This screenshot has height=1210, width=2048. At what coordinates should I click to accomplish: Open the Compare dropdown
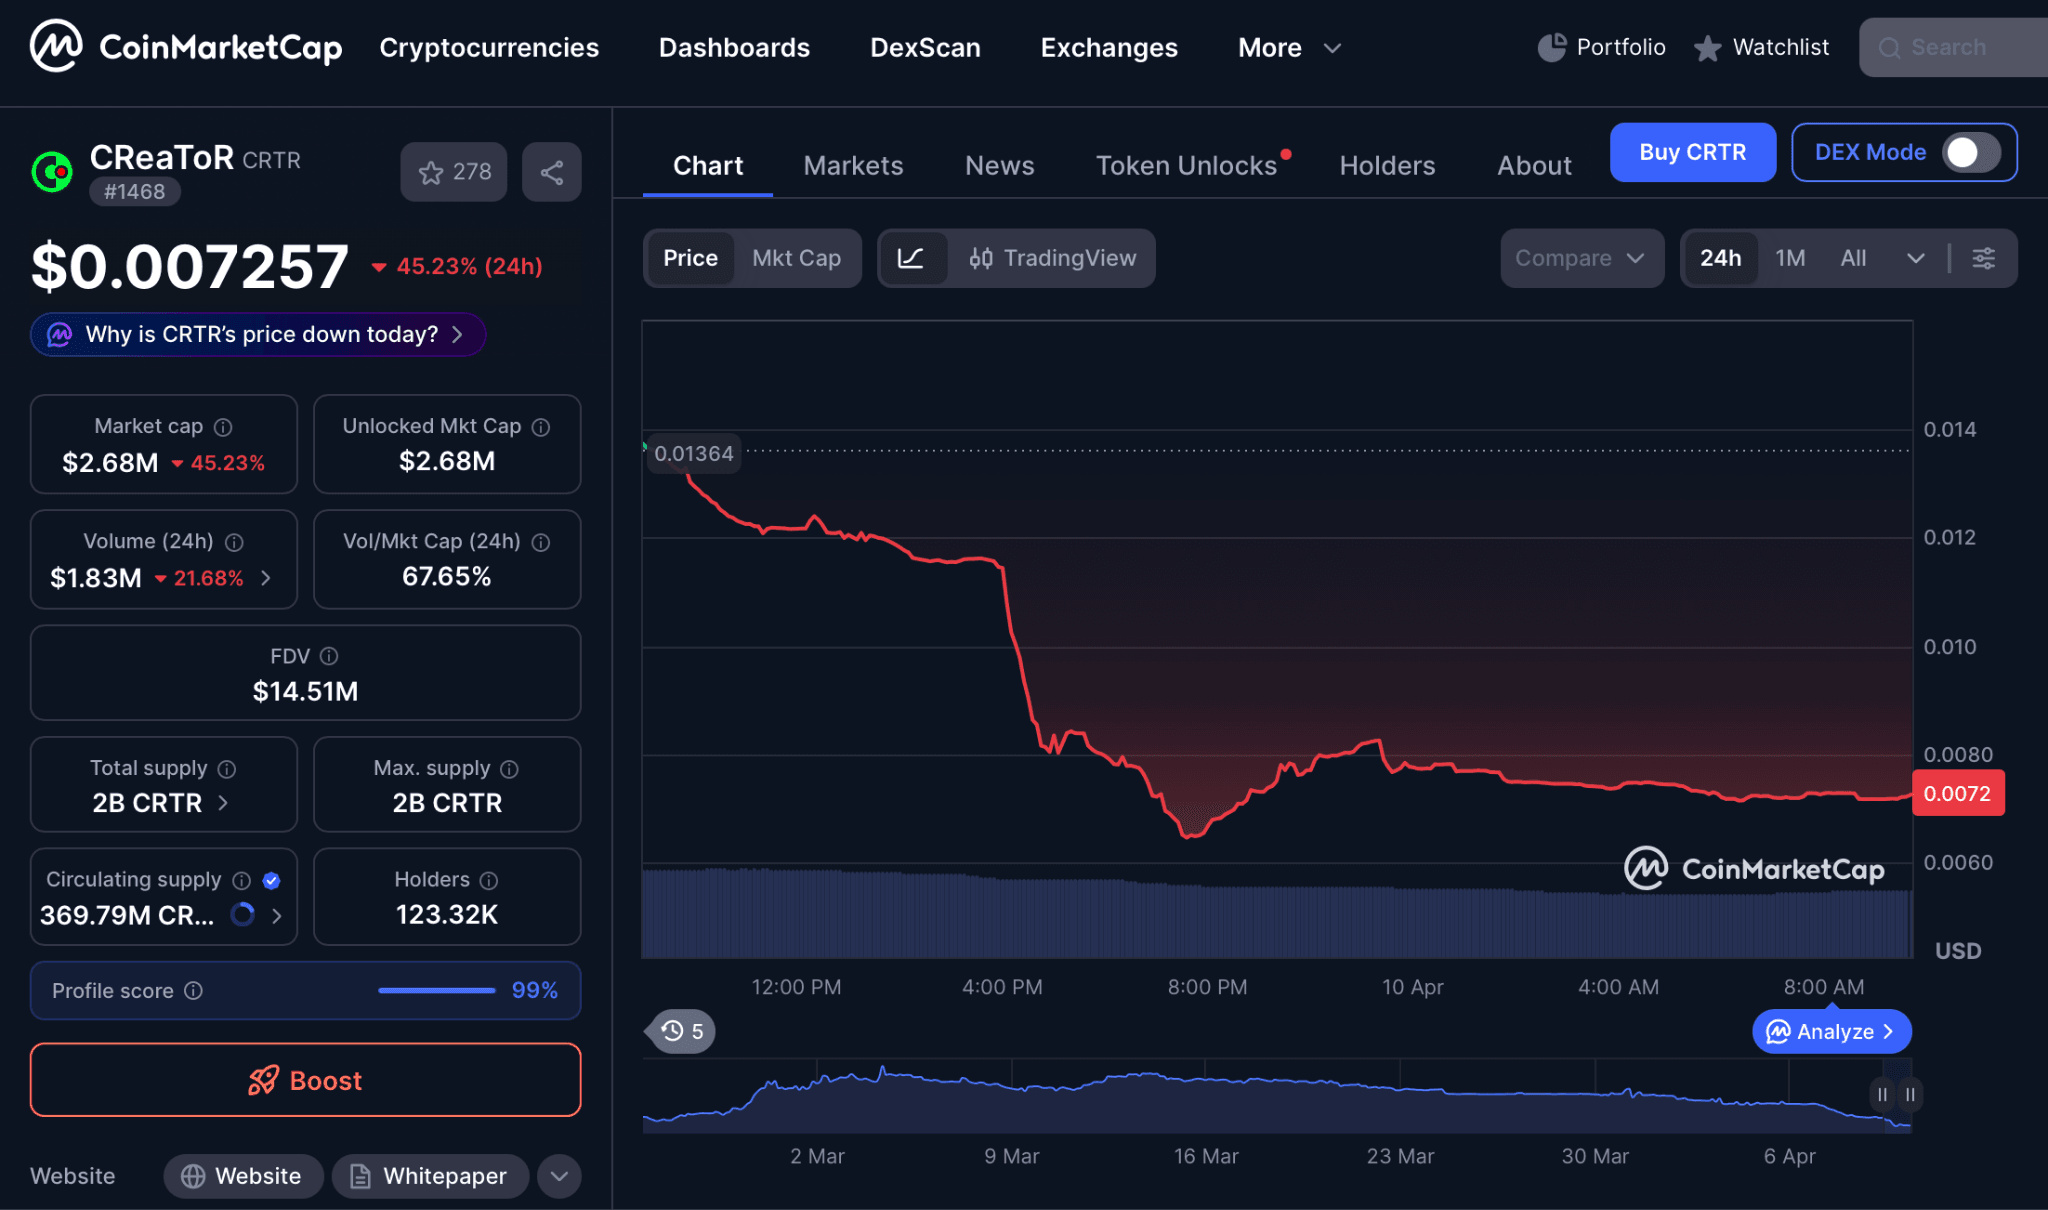click(x=1581, y=258)
